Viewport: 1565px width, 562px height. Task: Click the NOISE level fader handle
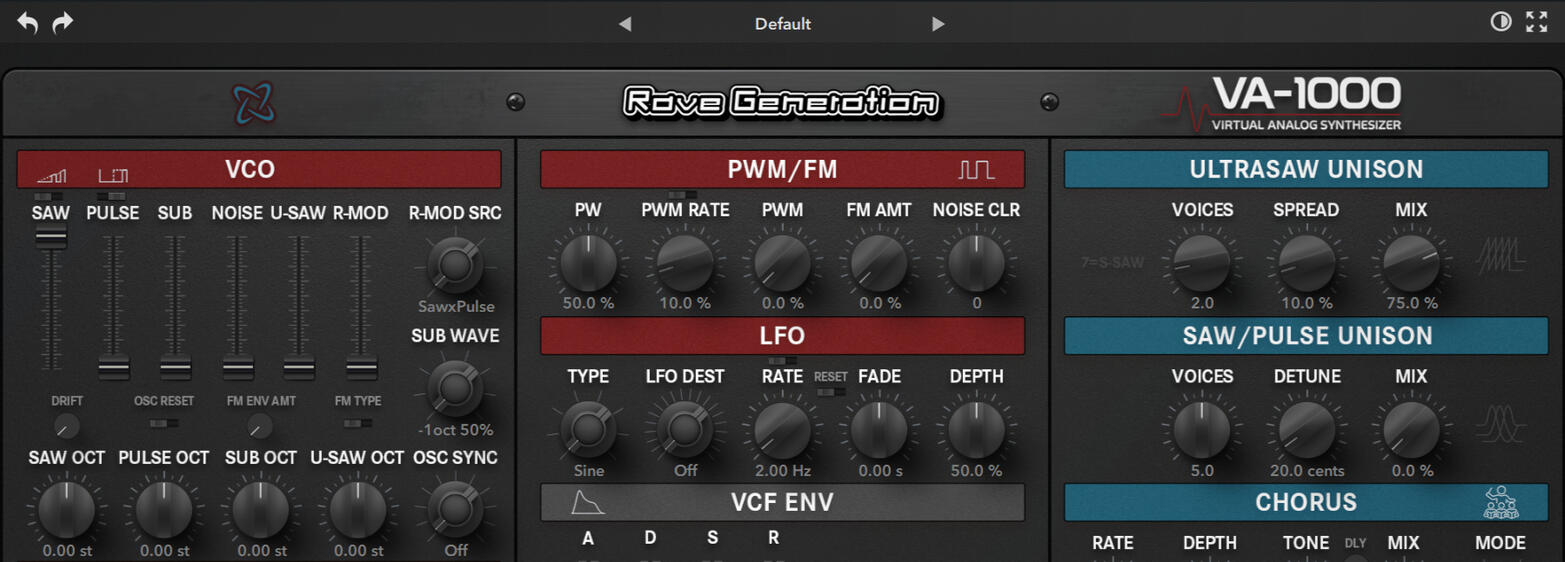[237, 368]
